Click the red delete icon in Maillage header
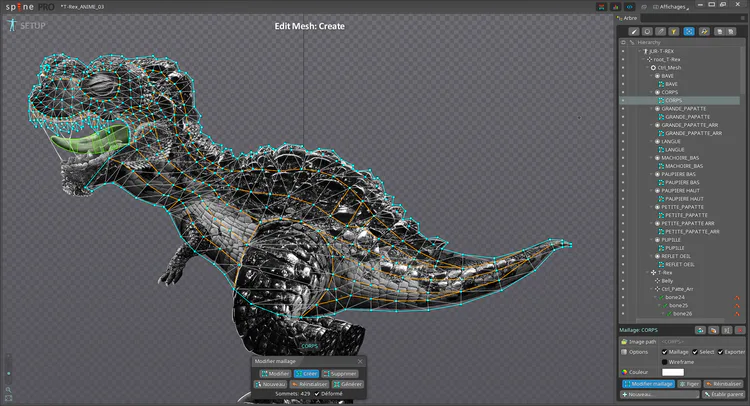The width and height of the screenshot is (750, 406). pyautogui.click(x=740, y=330)
